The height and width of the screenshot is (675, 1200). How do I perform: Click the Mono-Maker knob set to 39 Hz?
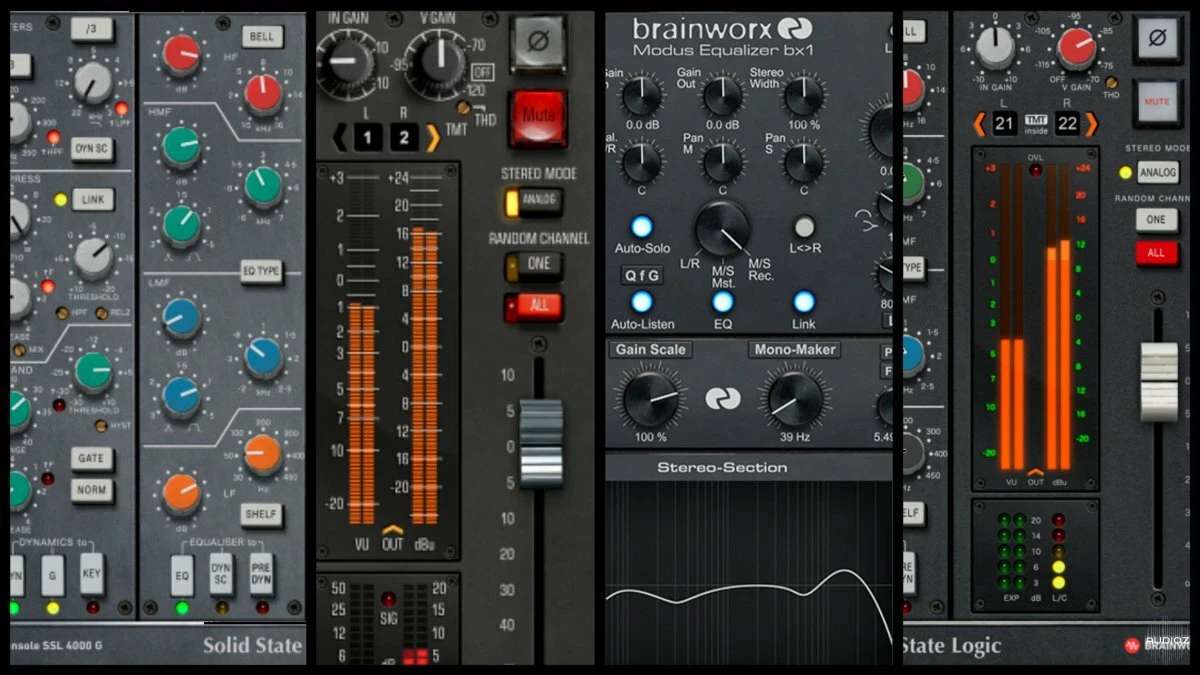click(796, 397)
